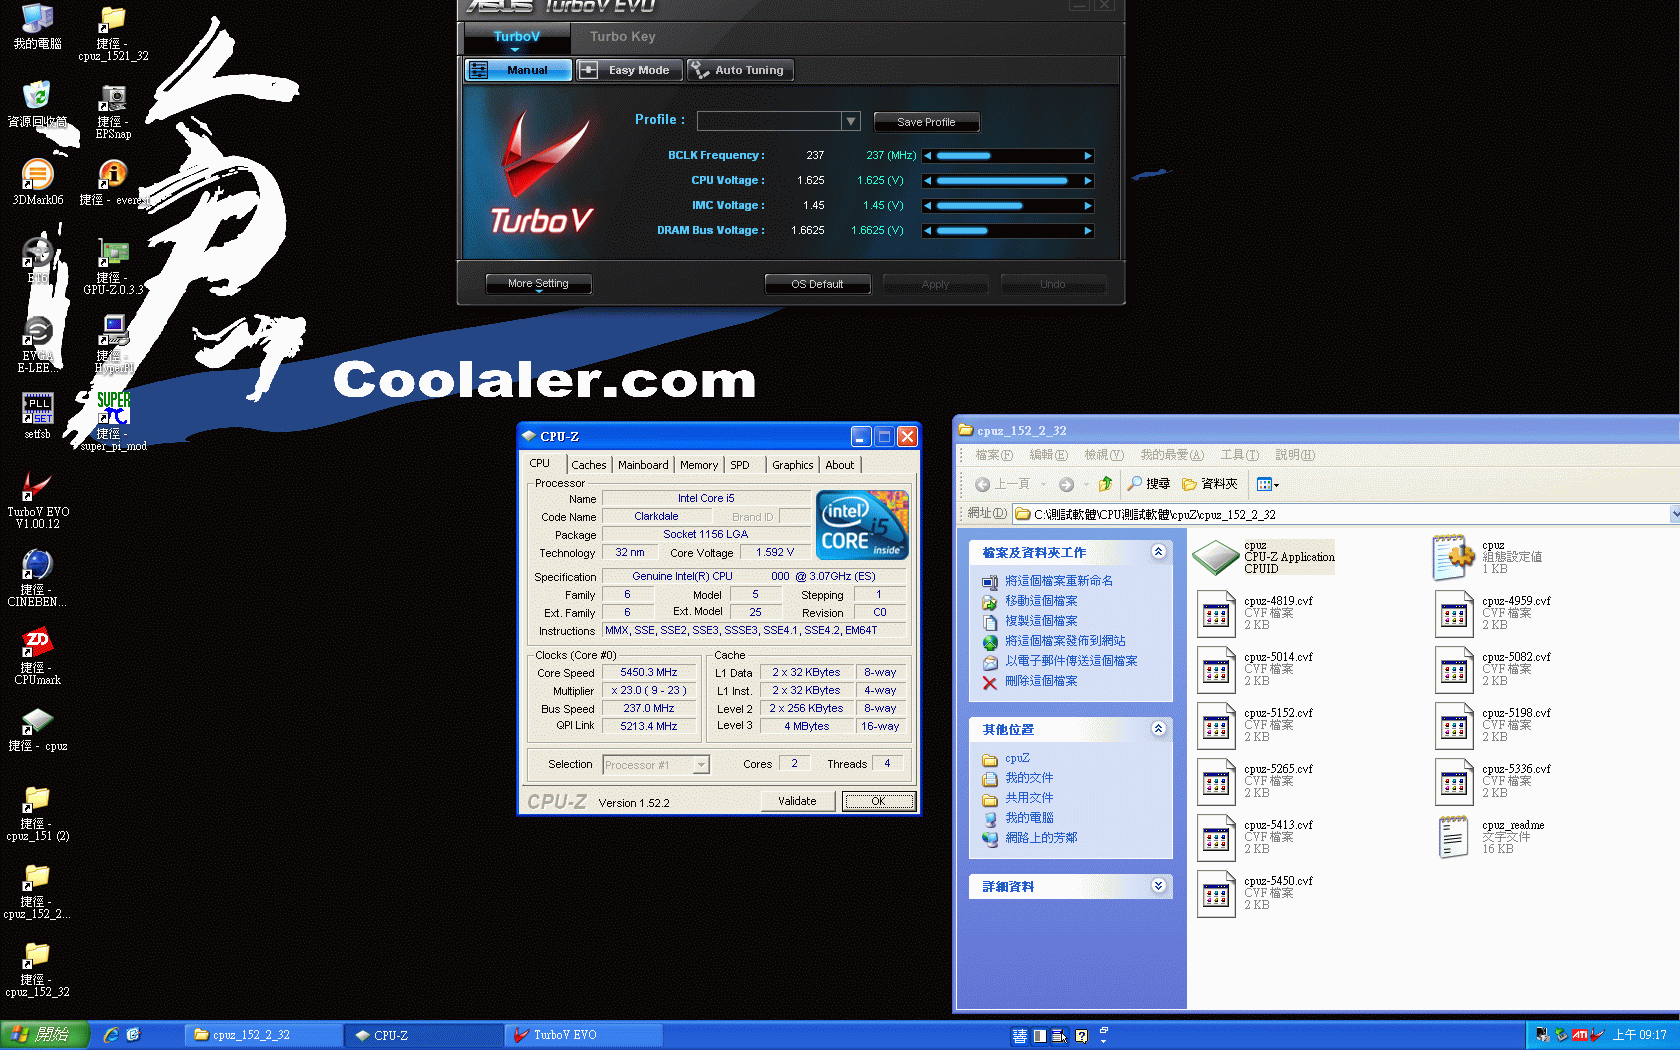Increase IMC Voltage with right arrow
Image resolution: width=1680 pixels, height=1050 pixels.
[1088, 206]
